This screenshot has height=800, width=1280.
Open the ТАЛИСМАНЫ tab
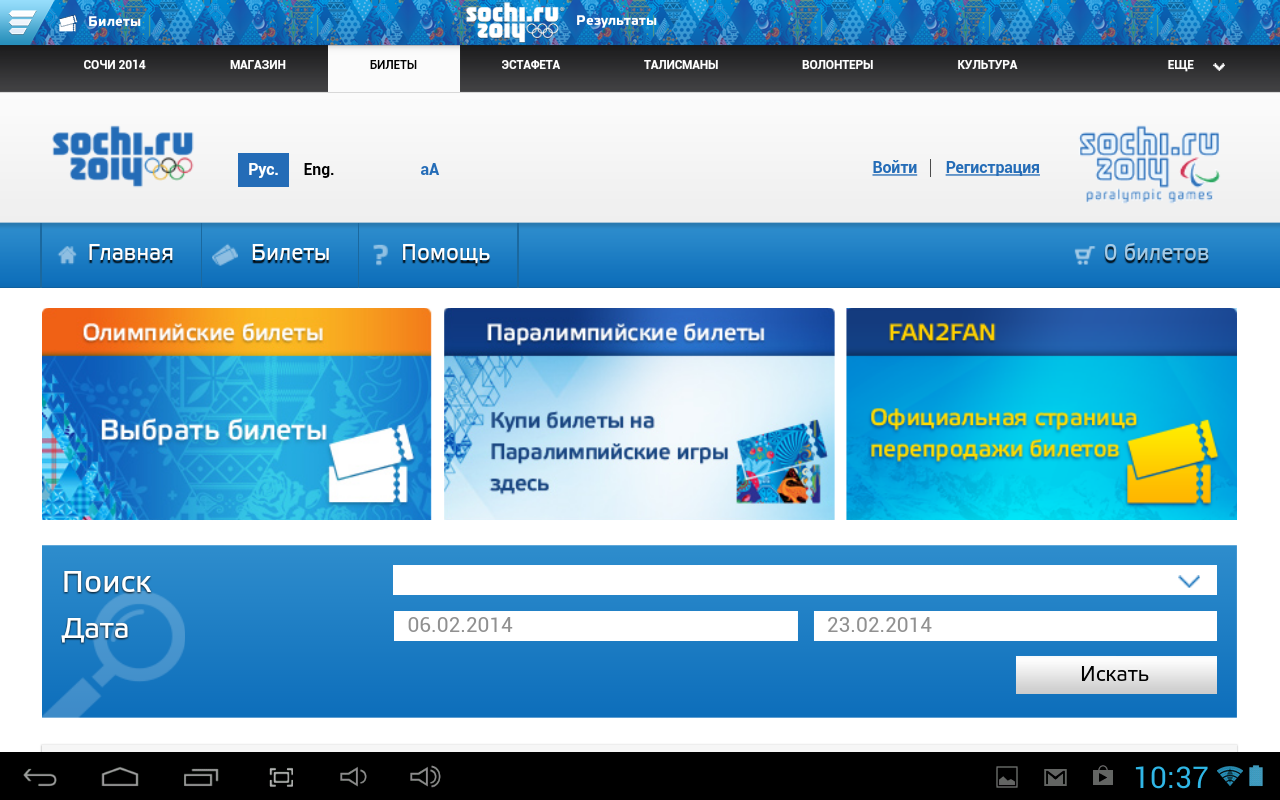[x=681, y=66]
